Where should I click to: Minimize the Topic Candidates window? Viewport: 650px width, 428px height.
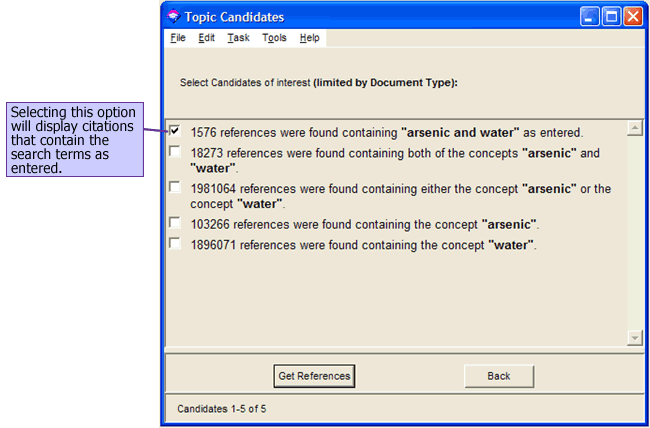pyautogui.click(x=589, y=17)
